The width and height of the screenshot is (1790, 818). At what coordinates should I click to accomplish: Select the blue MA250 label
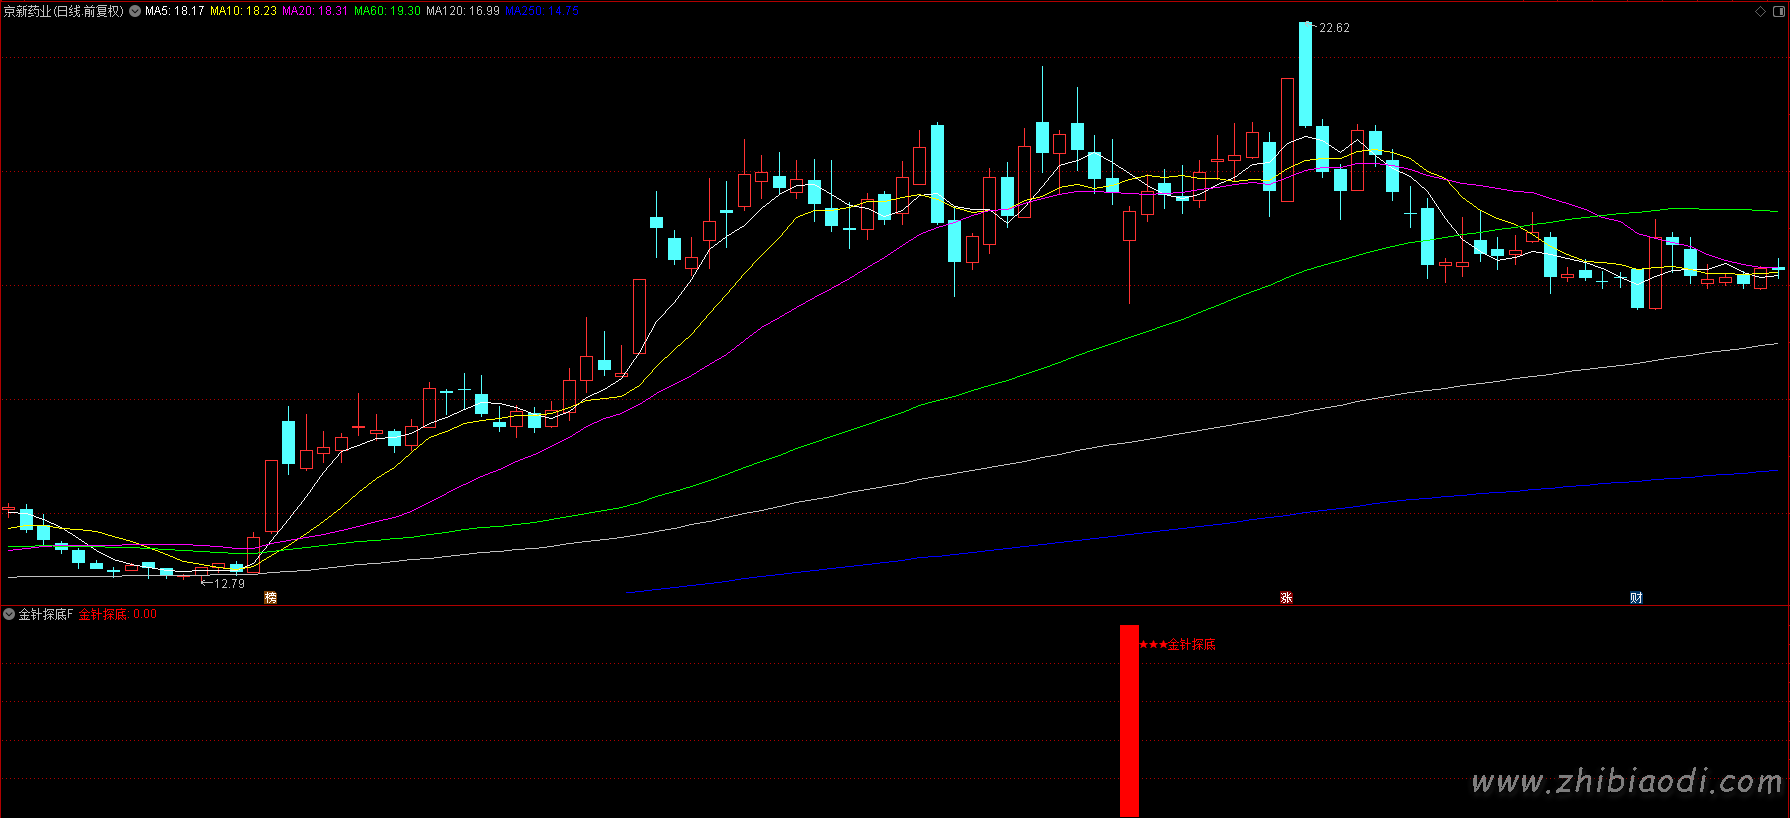click(x=541, y=11)
